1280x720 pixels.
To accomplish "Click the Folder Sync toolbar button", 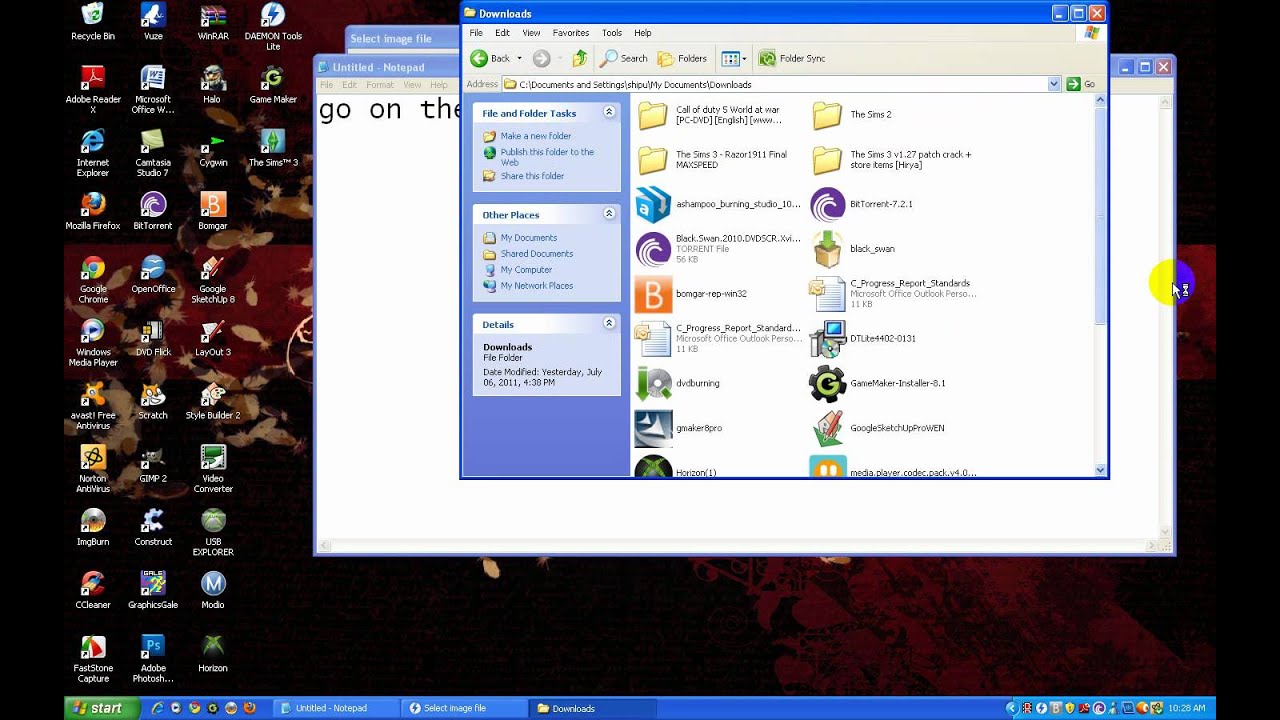I will coord(792,58).
